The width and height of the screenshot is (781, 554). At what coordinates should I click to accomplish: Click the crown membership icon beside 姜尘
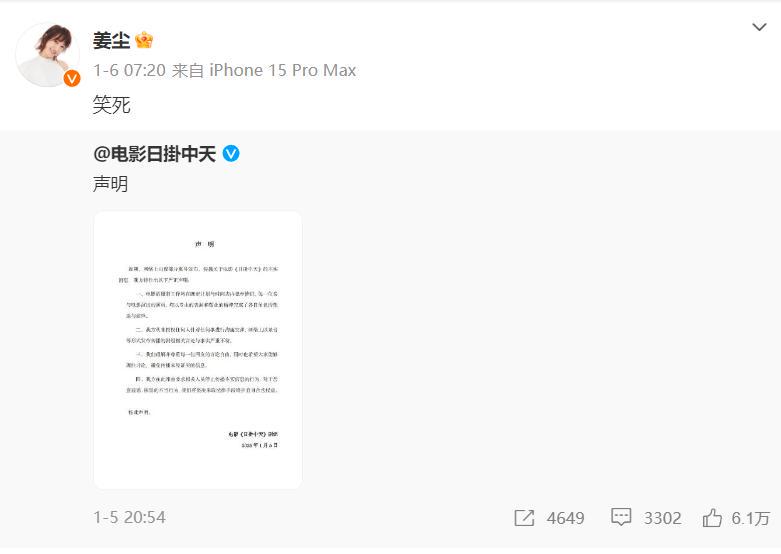click(x=143, y=40)
